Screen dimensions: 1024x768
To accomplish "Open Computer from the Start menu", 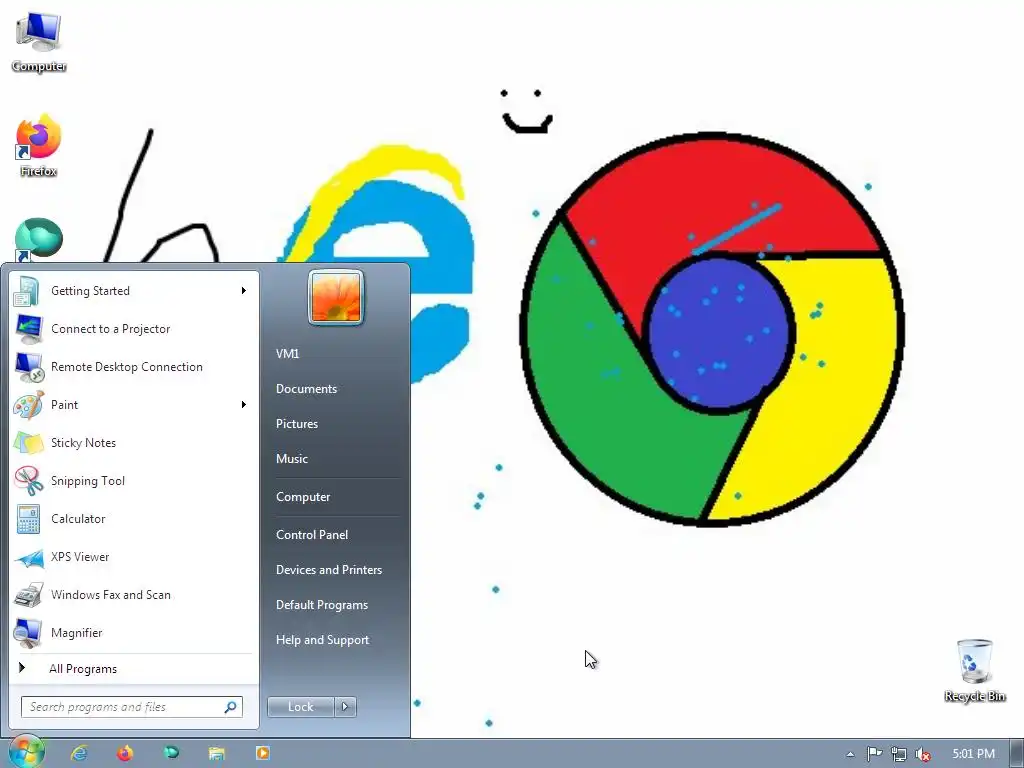I will [303, 497].
